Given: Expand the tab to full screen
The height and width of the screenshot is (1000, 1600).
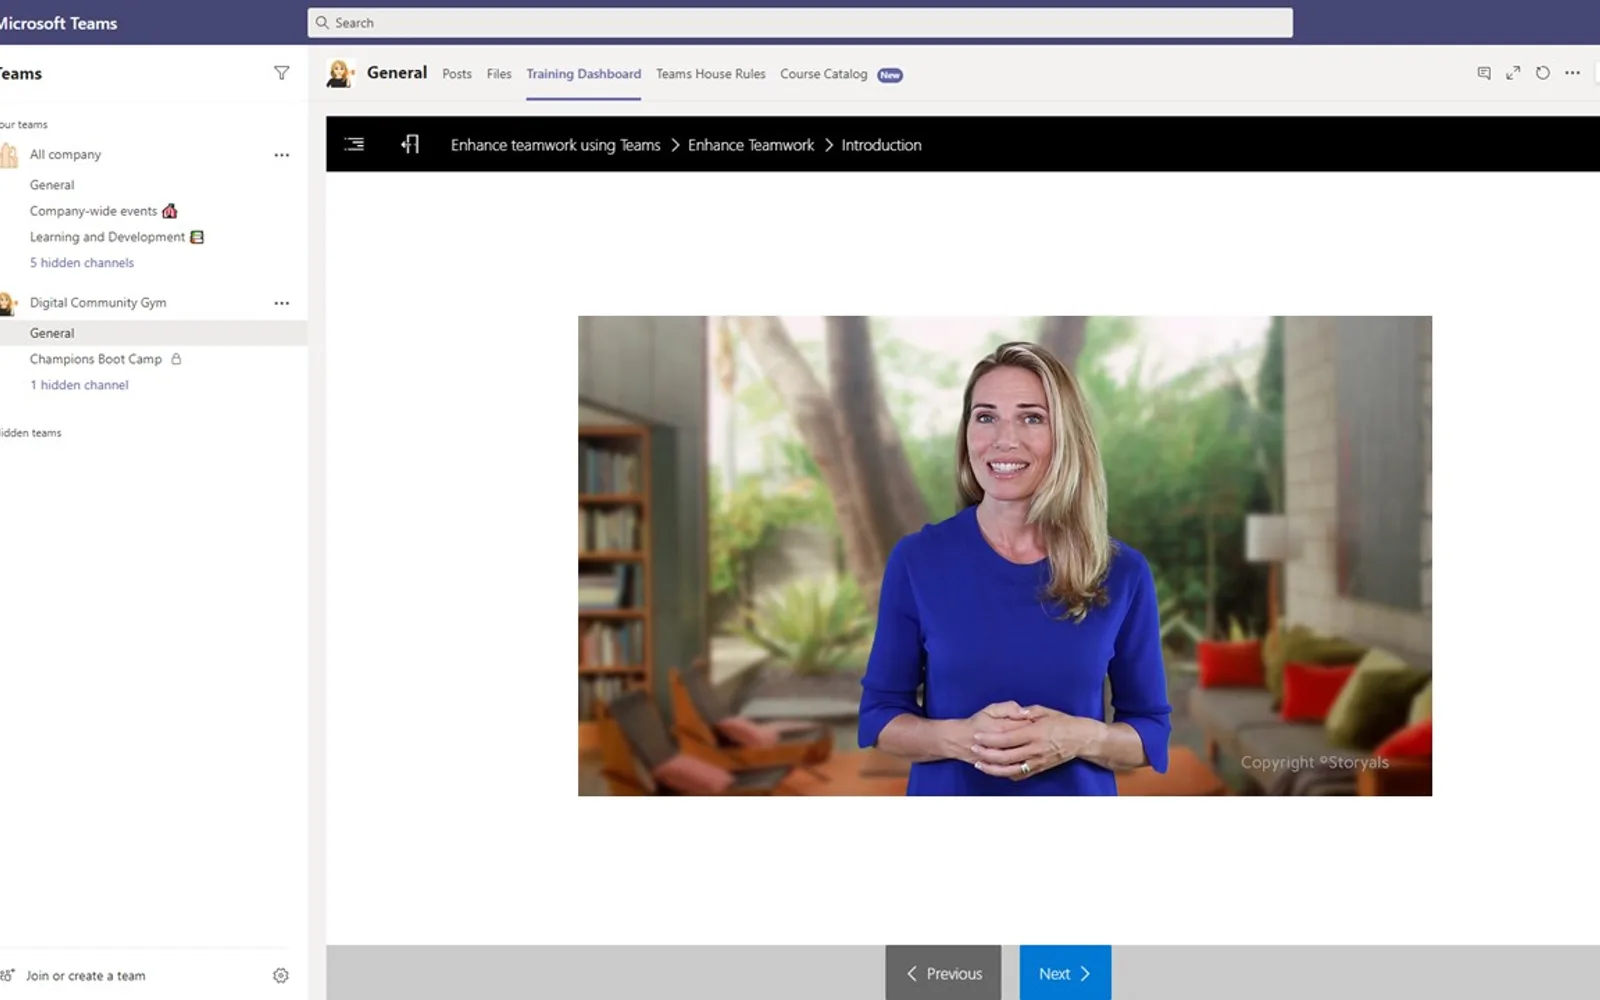Looking at the screenshot, I should click(1513, 73).
